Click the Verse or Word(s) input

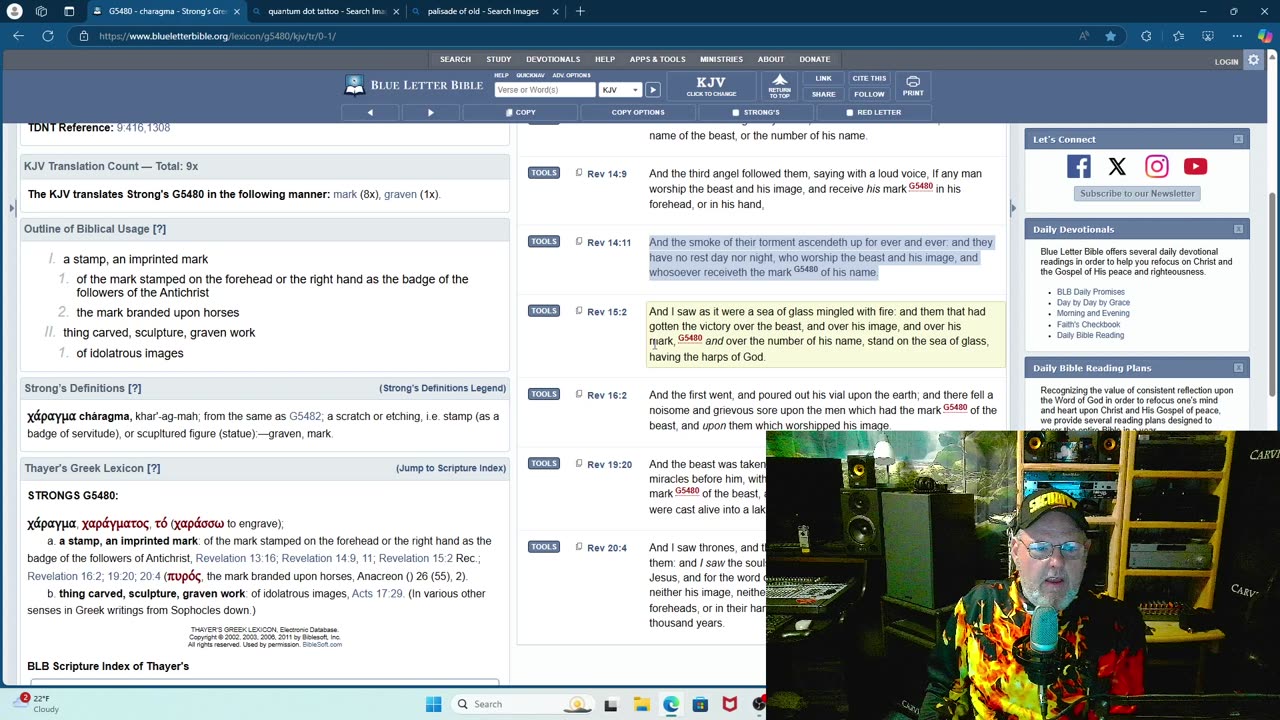click(x=545, y=90)
